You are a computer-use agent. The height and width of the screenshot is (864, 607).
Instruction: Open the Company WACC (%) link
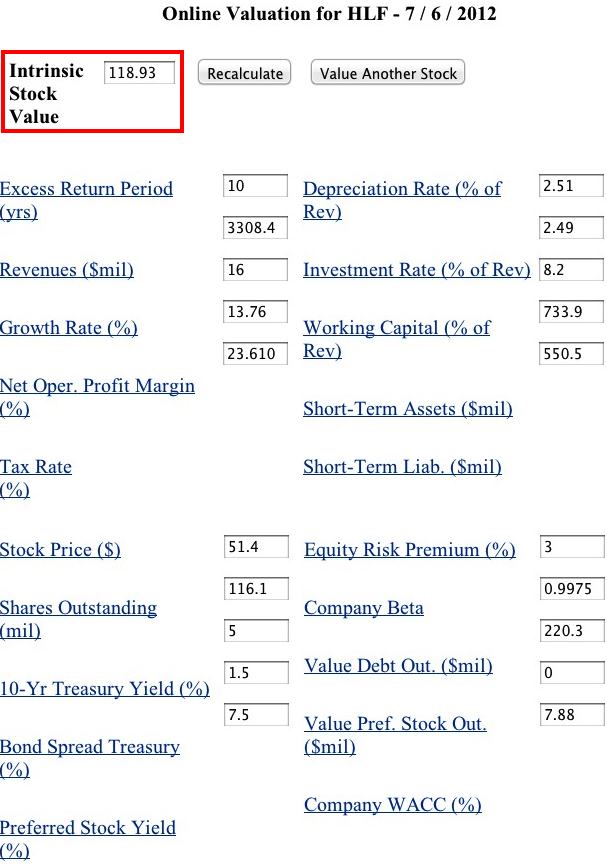[x=393, y=805]
